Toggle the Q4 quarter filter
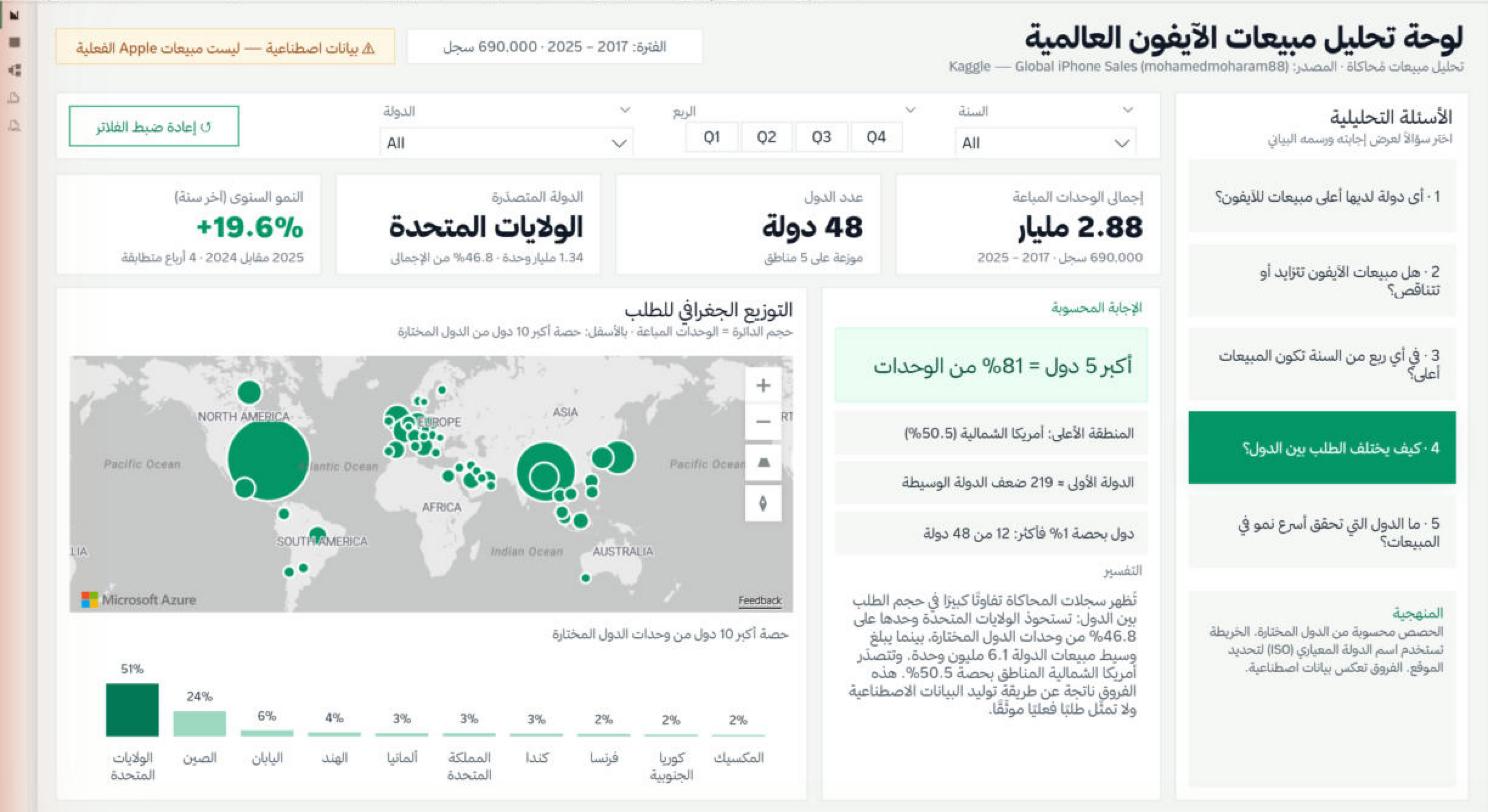1488x812 pixels. [x=877, y=138]
